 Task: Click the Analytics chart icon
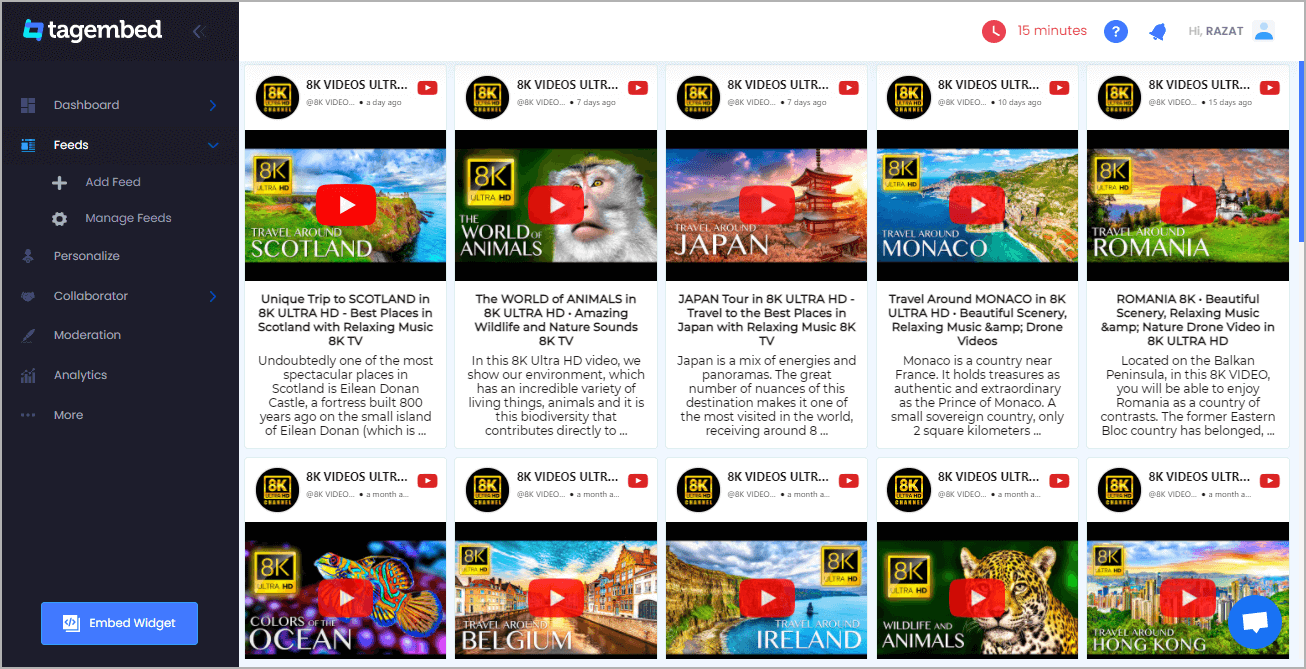[28, 376]
